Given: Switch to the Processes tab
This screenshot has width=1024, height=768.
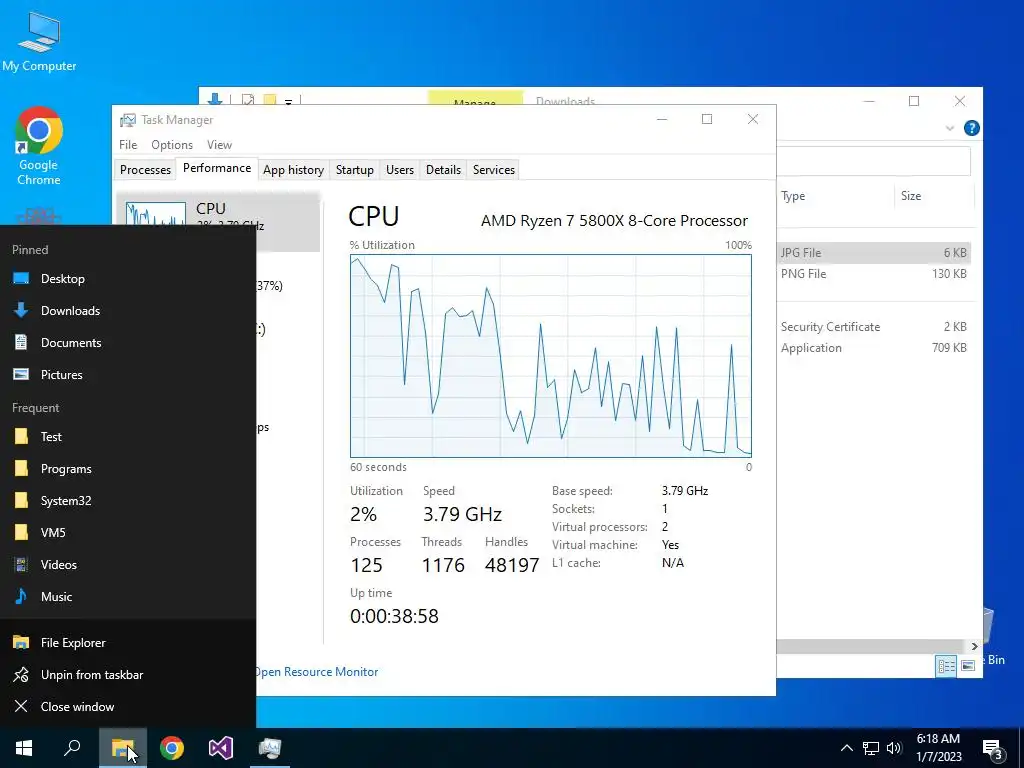Looking at the screenshot, I should coord(145,170).
